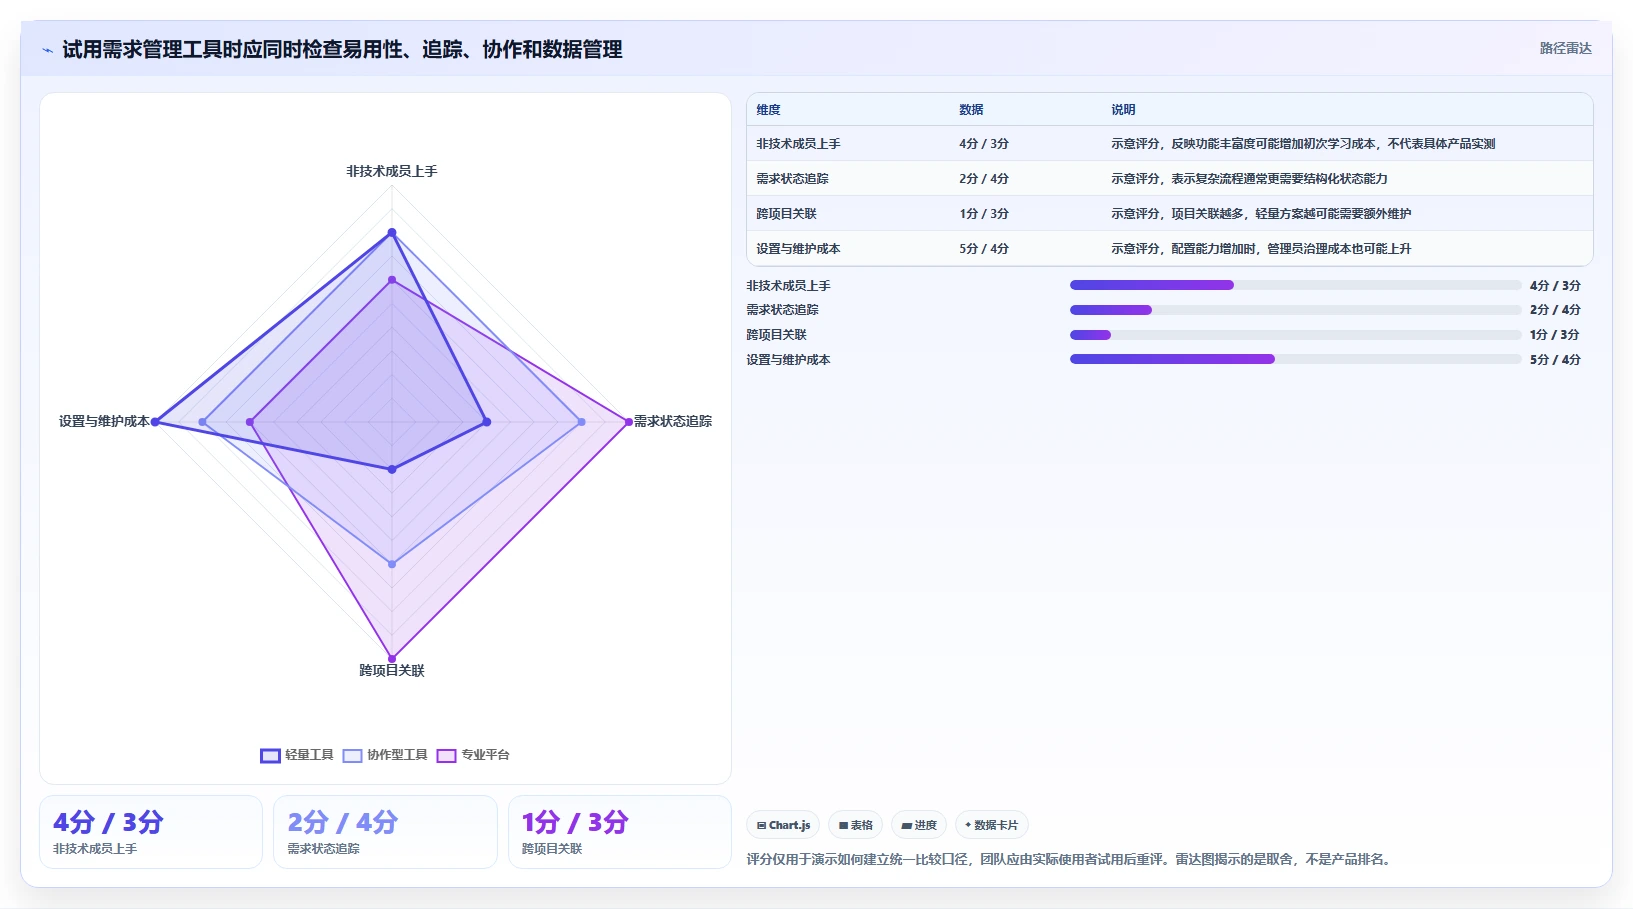Click the 数据卡片 tag chip
Image resolution: width=1633 pixels, height=909 pixels.
pyautogui.click(x=992, y=825)
